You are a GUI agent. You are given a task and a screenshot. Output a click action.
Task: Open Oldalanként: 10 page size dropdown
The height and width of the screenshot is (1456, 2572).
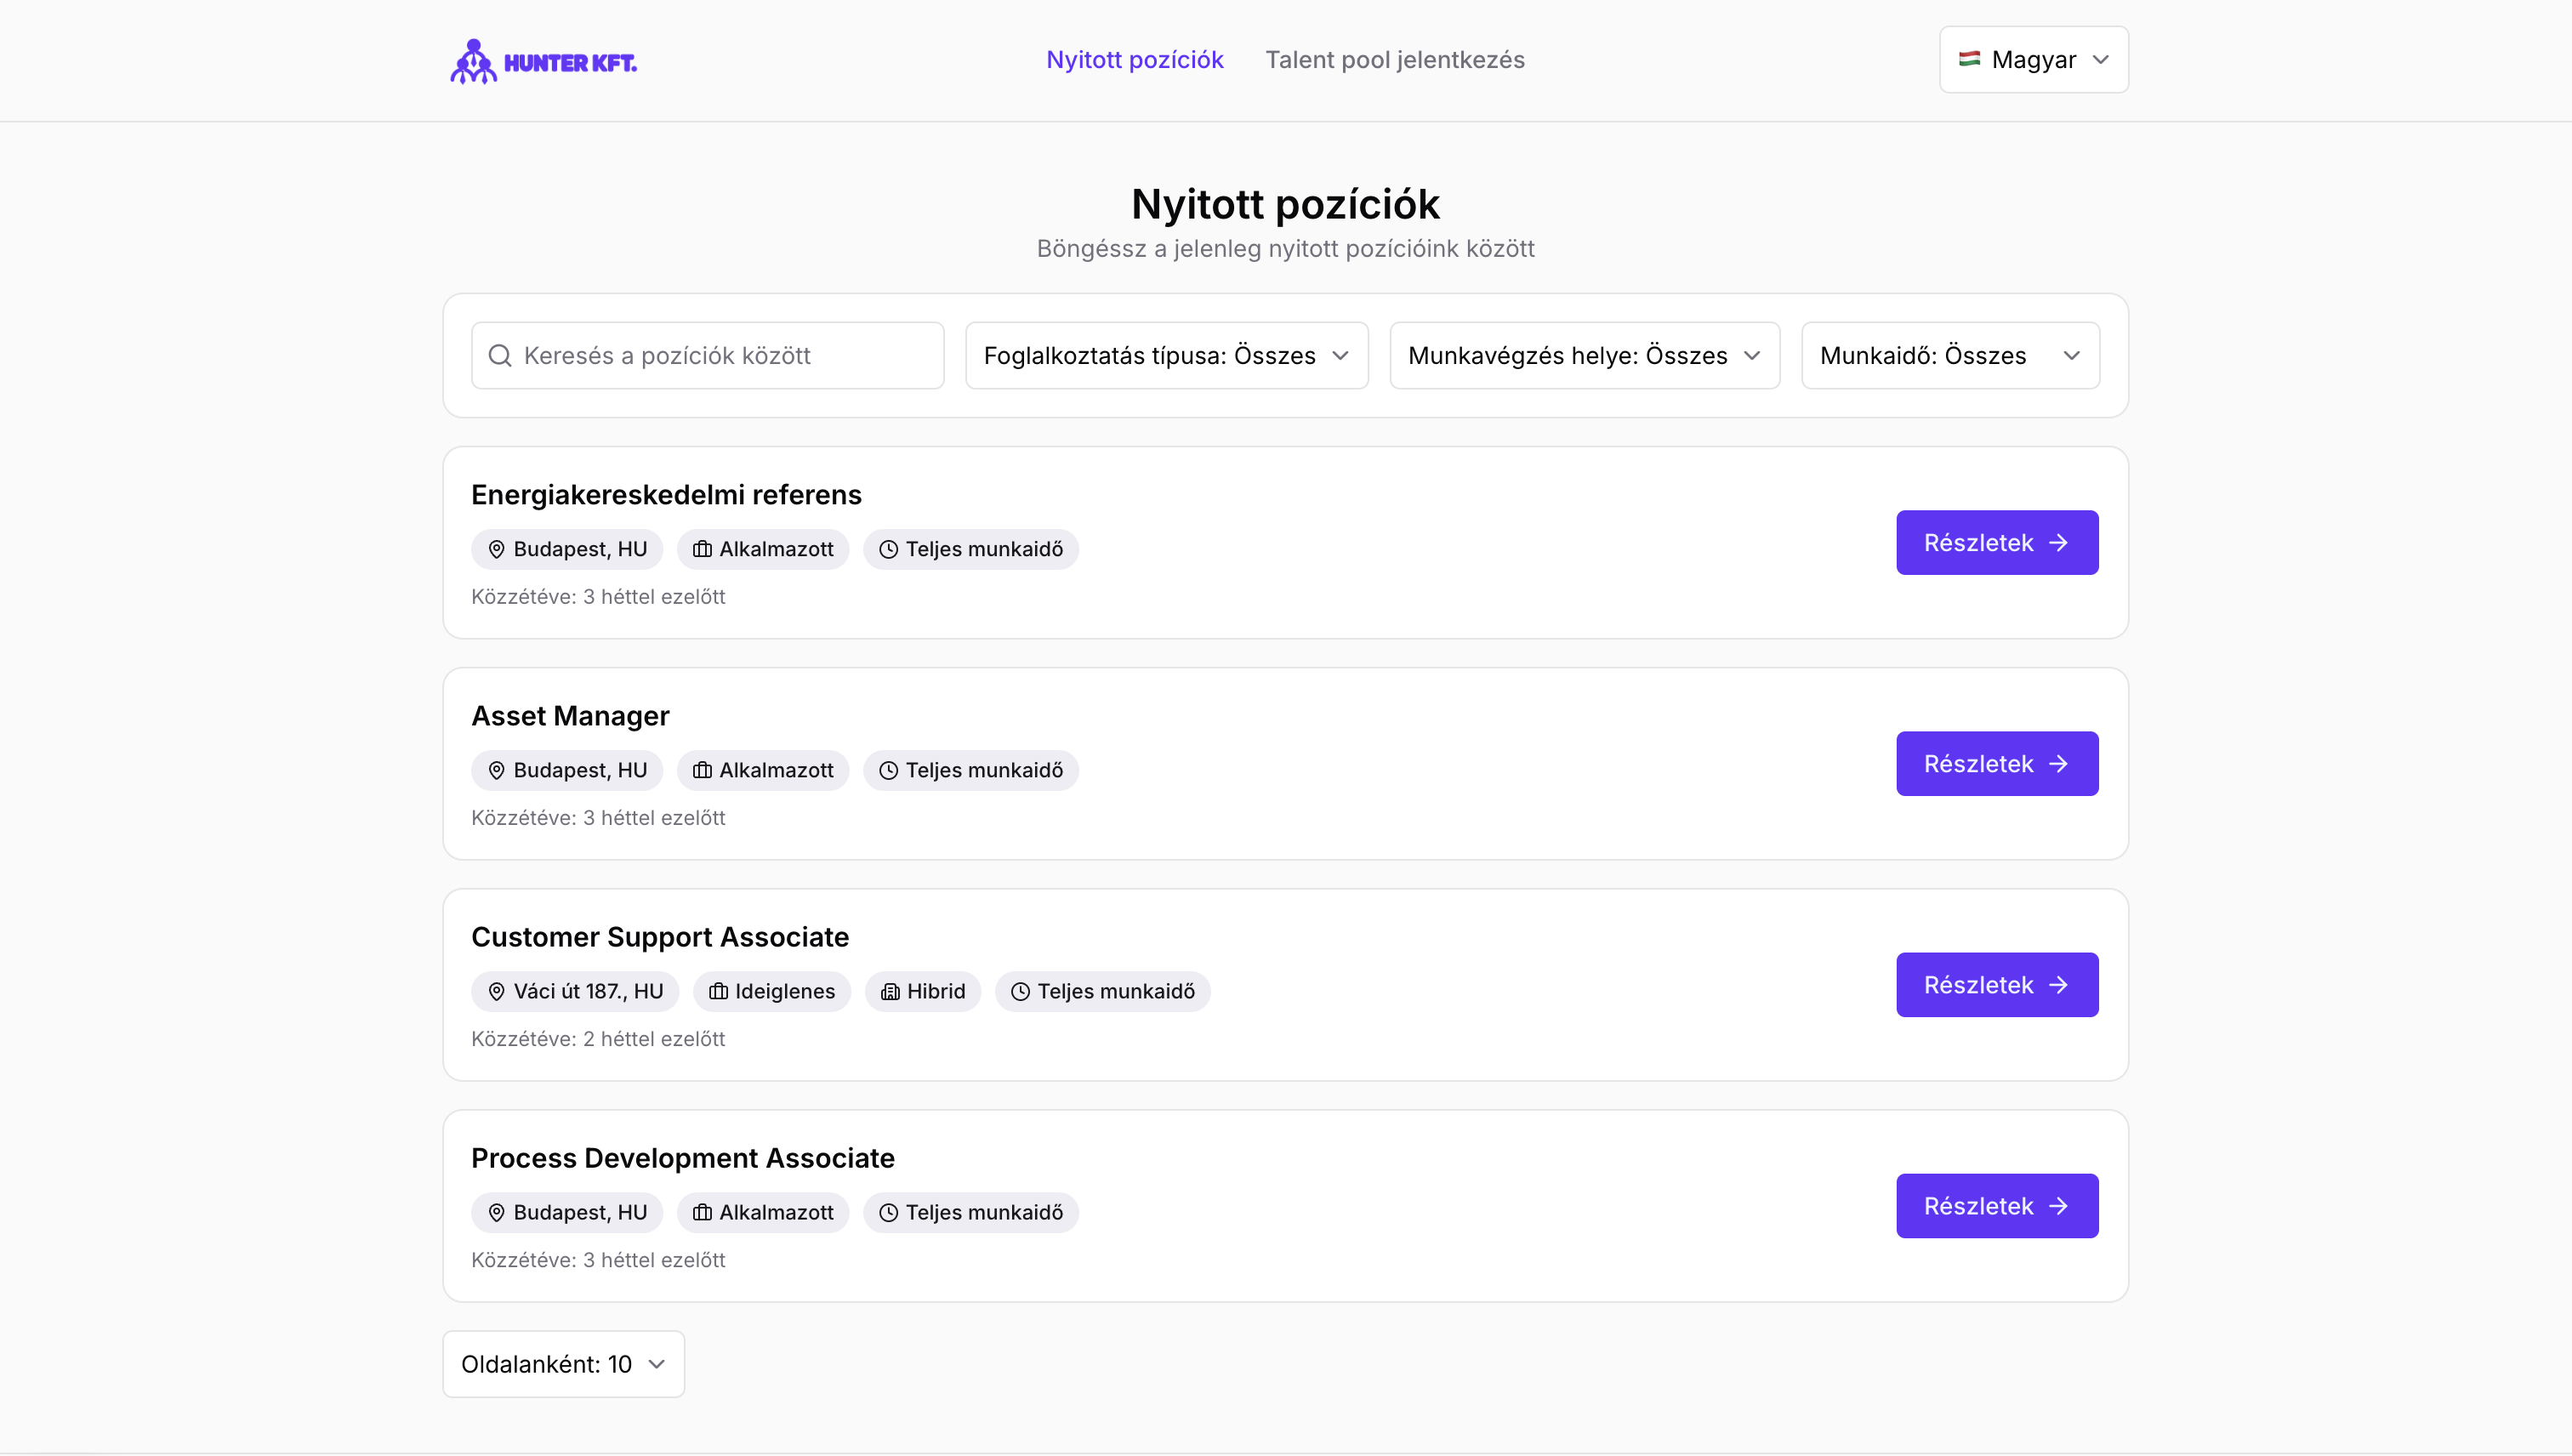[x=563, y=1364]
